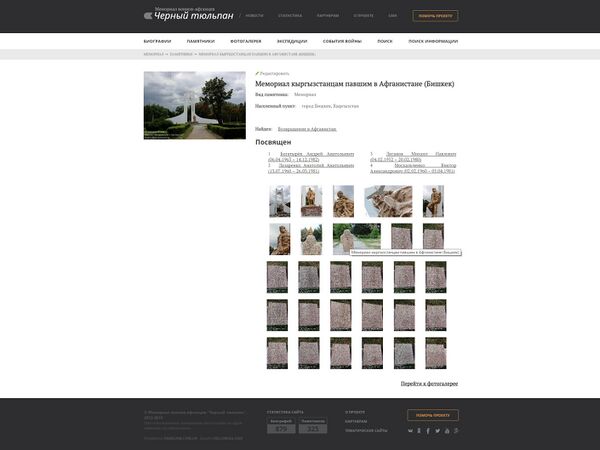Click Памятники in the breadcrumb trail
Image resolution: width=600 pixels, height=450 pixels.
[x=181, y=54]
